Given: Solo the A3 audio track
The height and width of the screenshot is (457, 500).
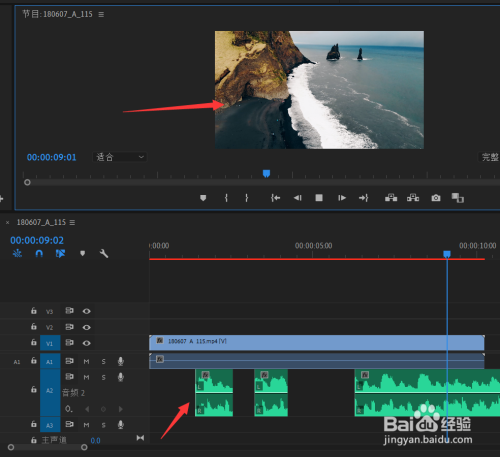Looking at the screenshot, I should coord(104,425).
